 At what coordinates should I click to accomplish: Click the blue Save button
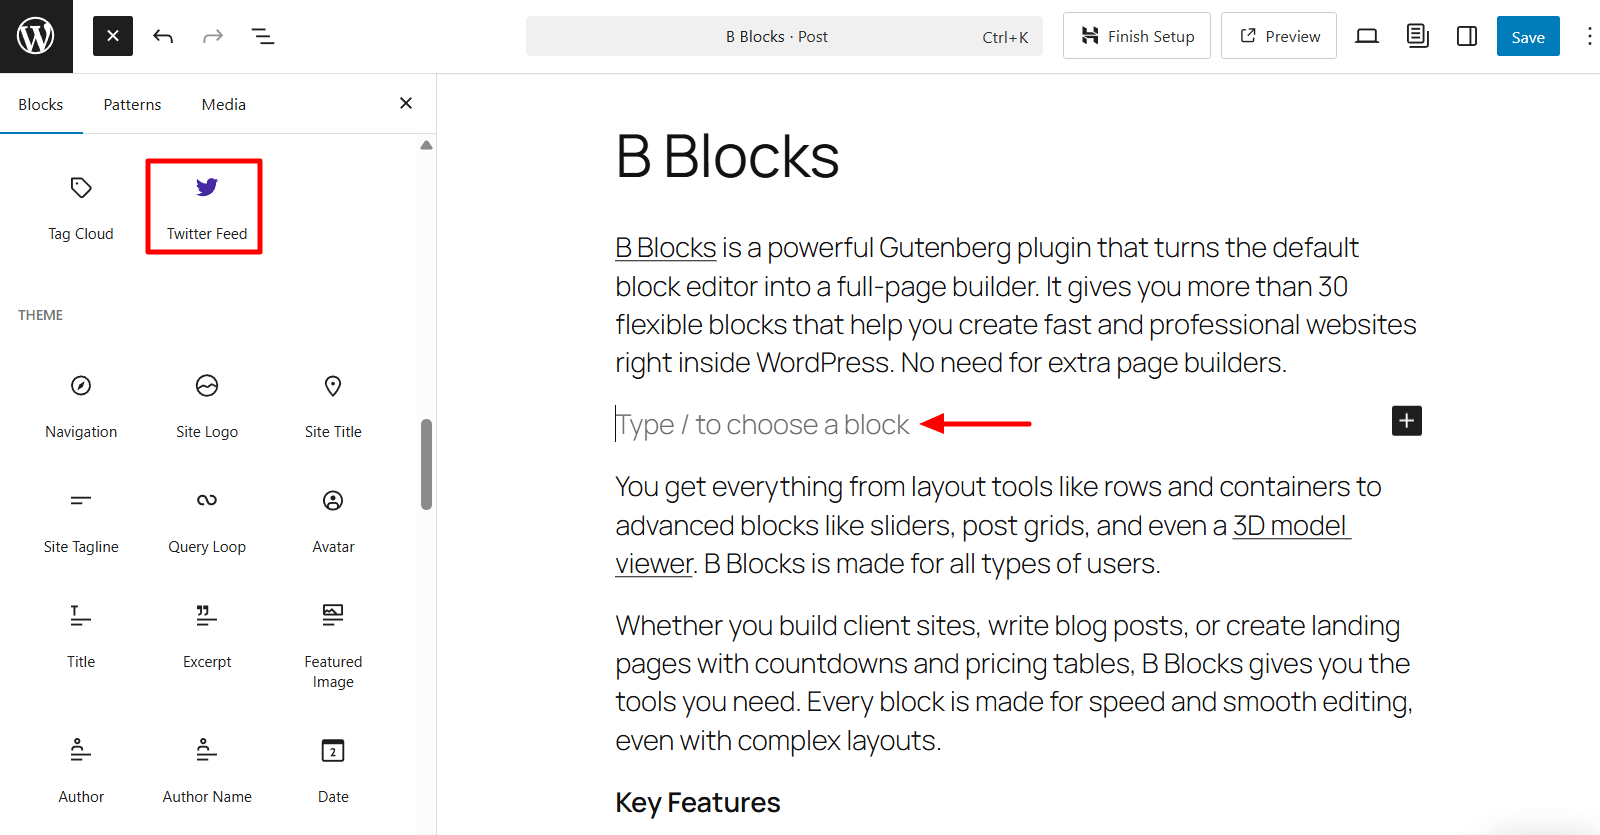click(x=1527, y=36)
